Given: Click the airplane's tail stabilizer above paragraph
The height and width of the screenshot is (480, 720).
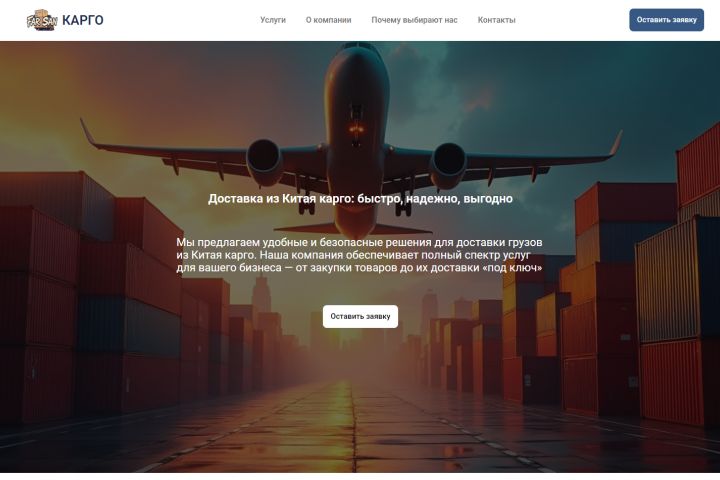Looking at the screenshot, I should coord(352,228).
